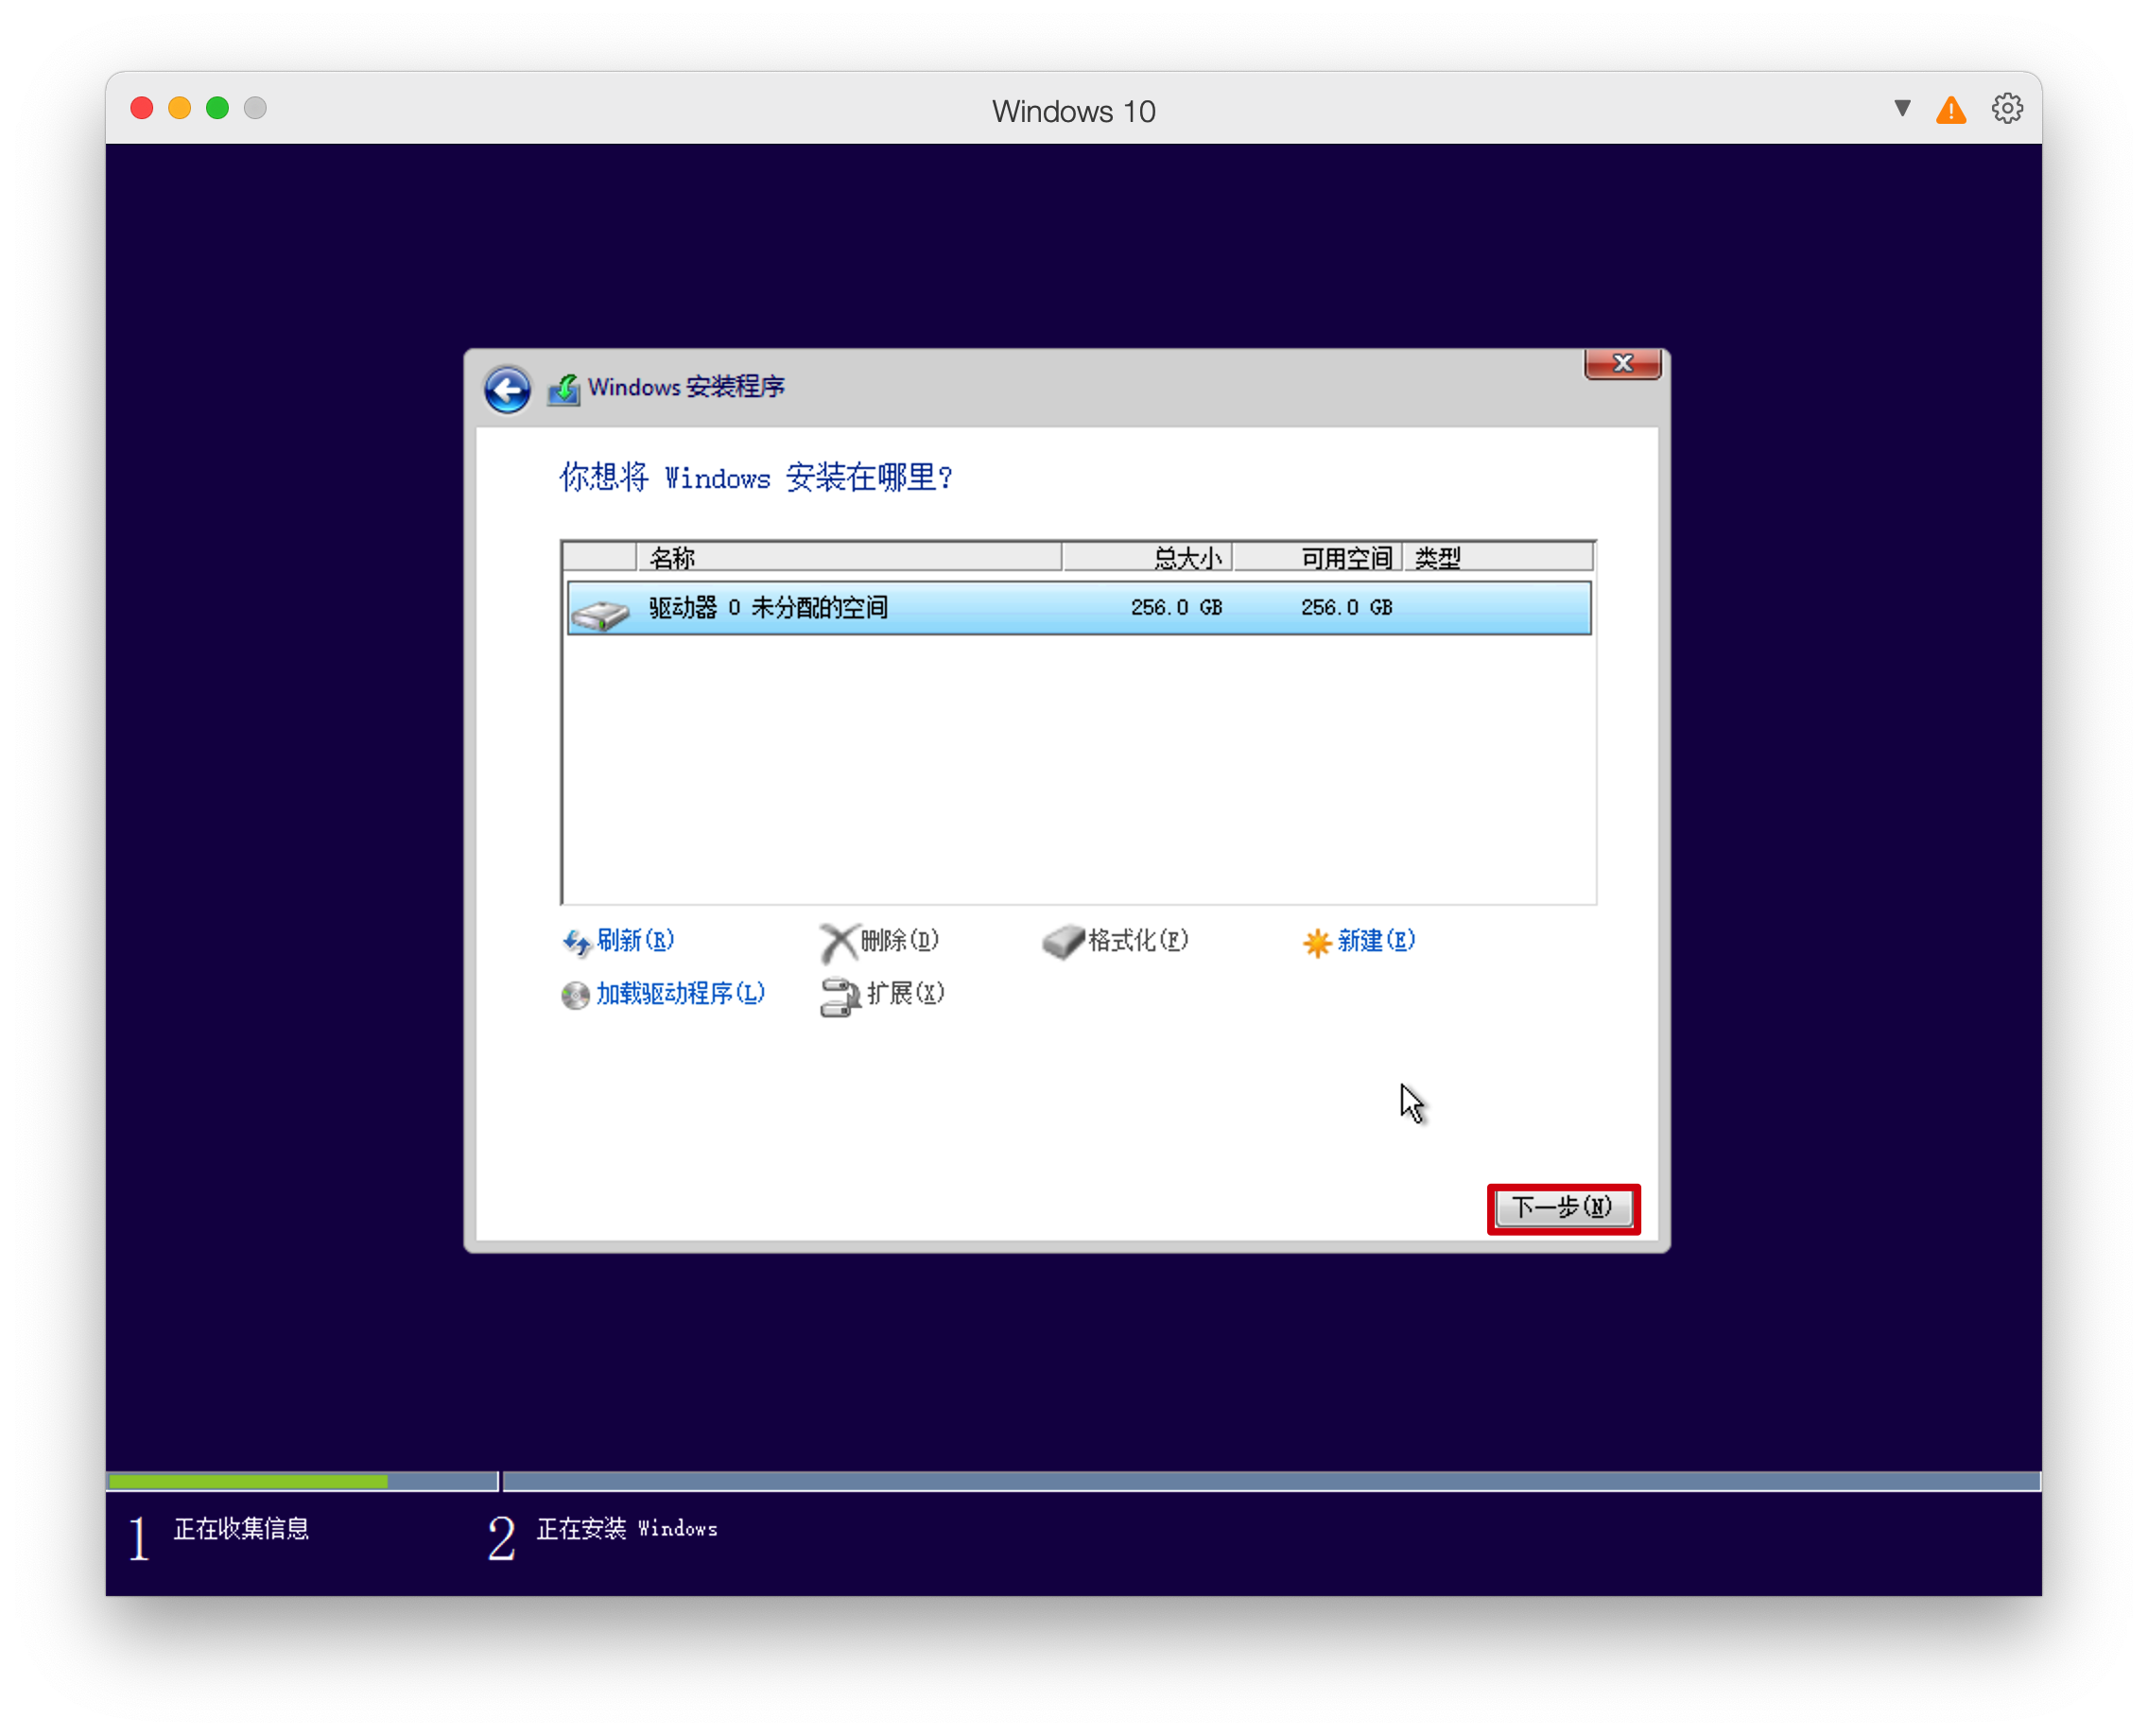2148x1736 pixels.
Task: Click the 类型 column header
Action: [1498, 557]
